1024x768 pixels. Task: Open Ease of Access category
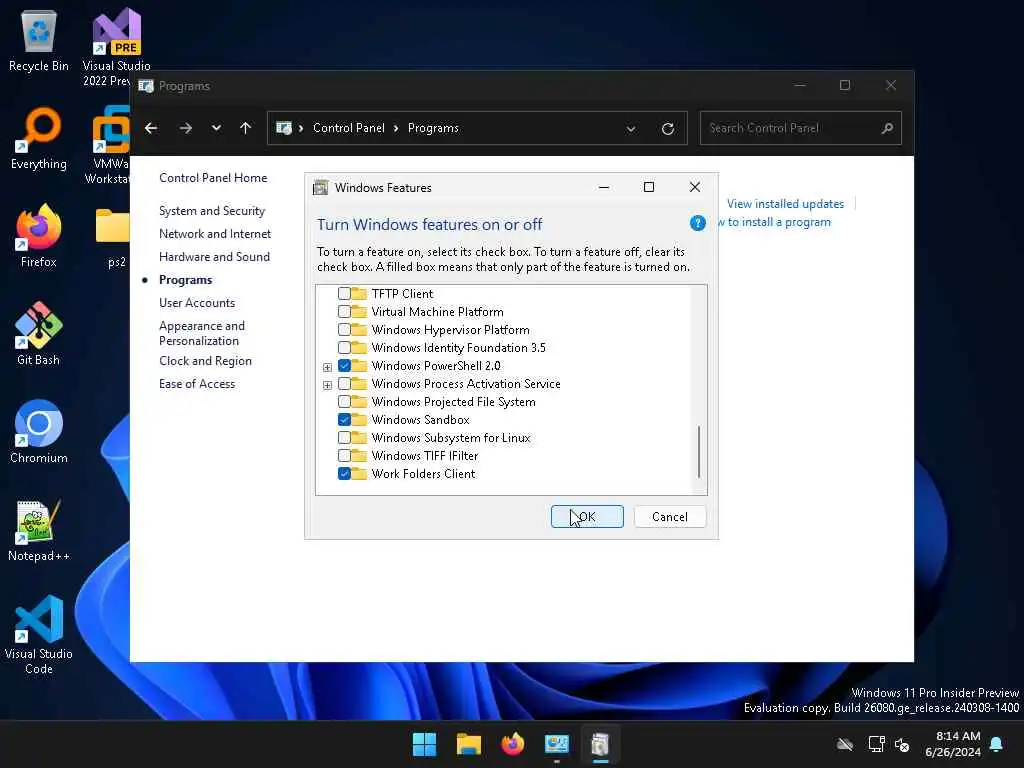coord(197,384)
